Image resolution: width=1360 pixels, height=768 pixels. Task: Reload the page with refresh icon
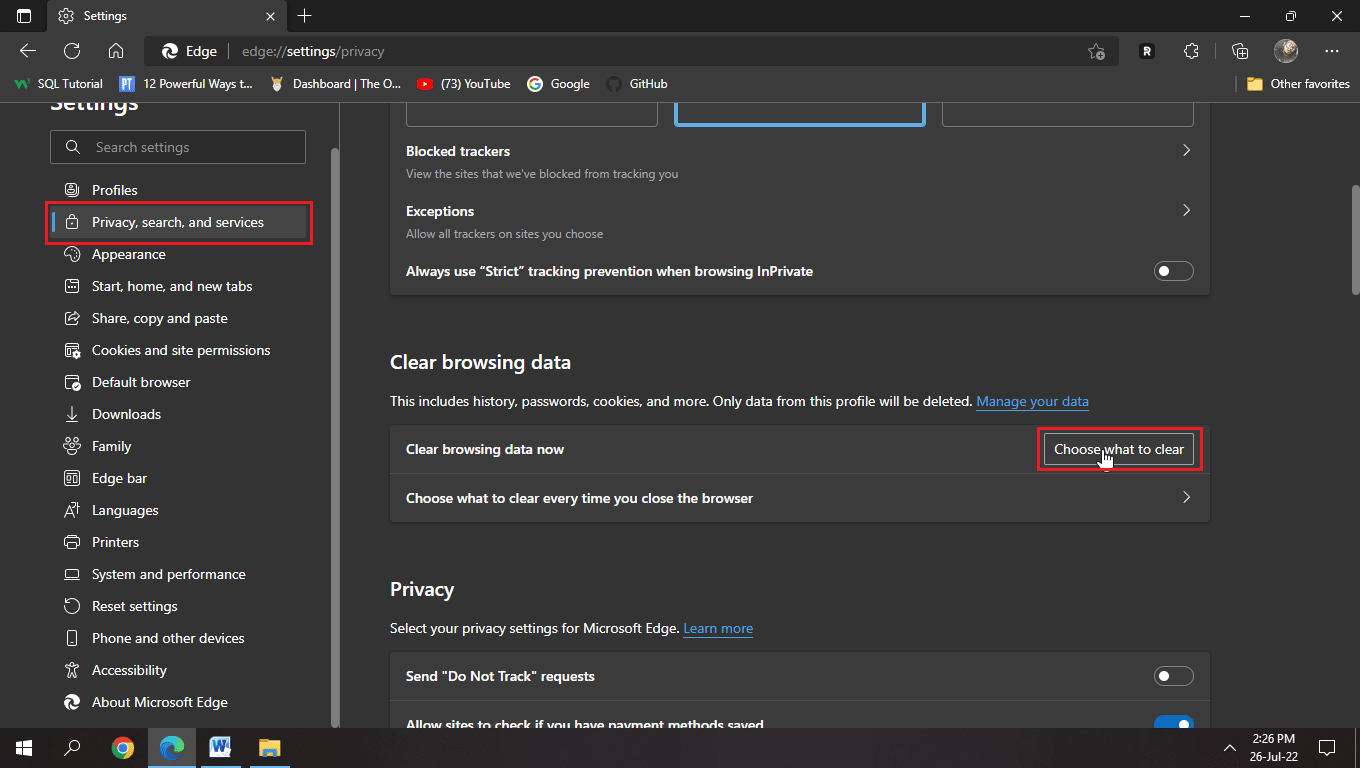pyautogui.click(x=72, y=51)
